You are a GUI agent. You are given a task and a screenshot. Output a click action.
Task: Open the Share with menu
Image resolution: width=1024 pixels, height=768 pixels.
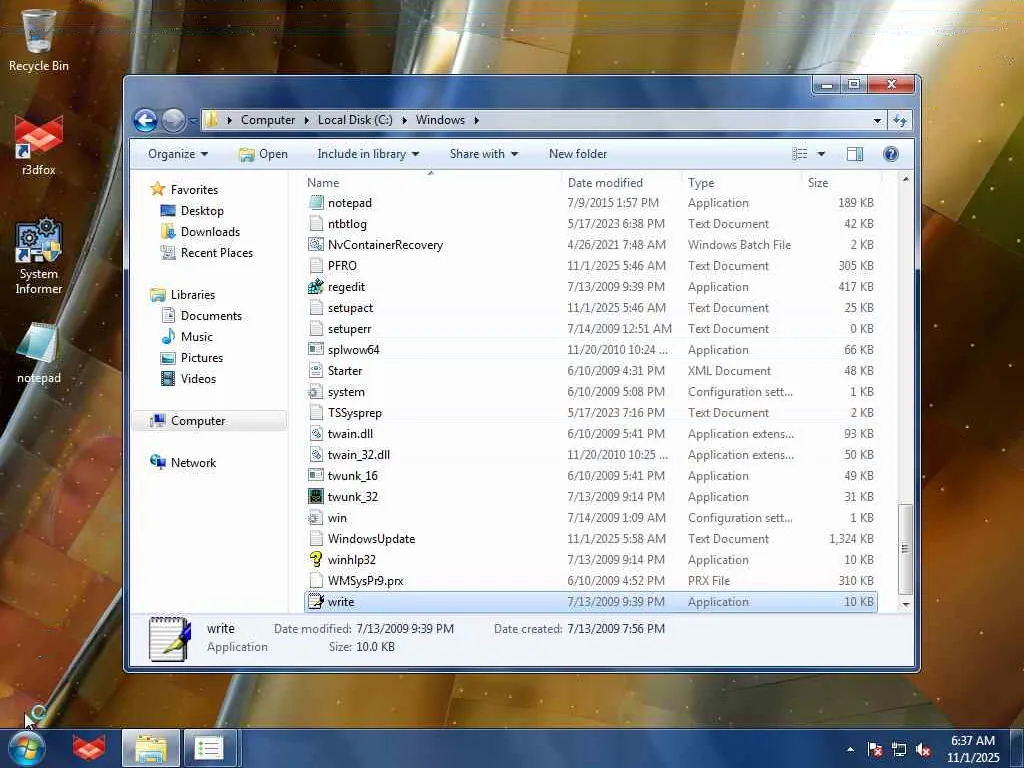(483, 154)
